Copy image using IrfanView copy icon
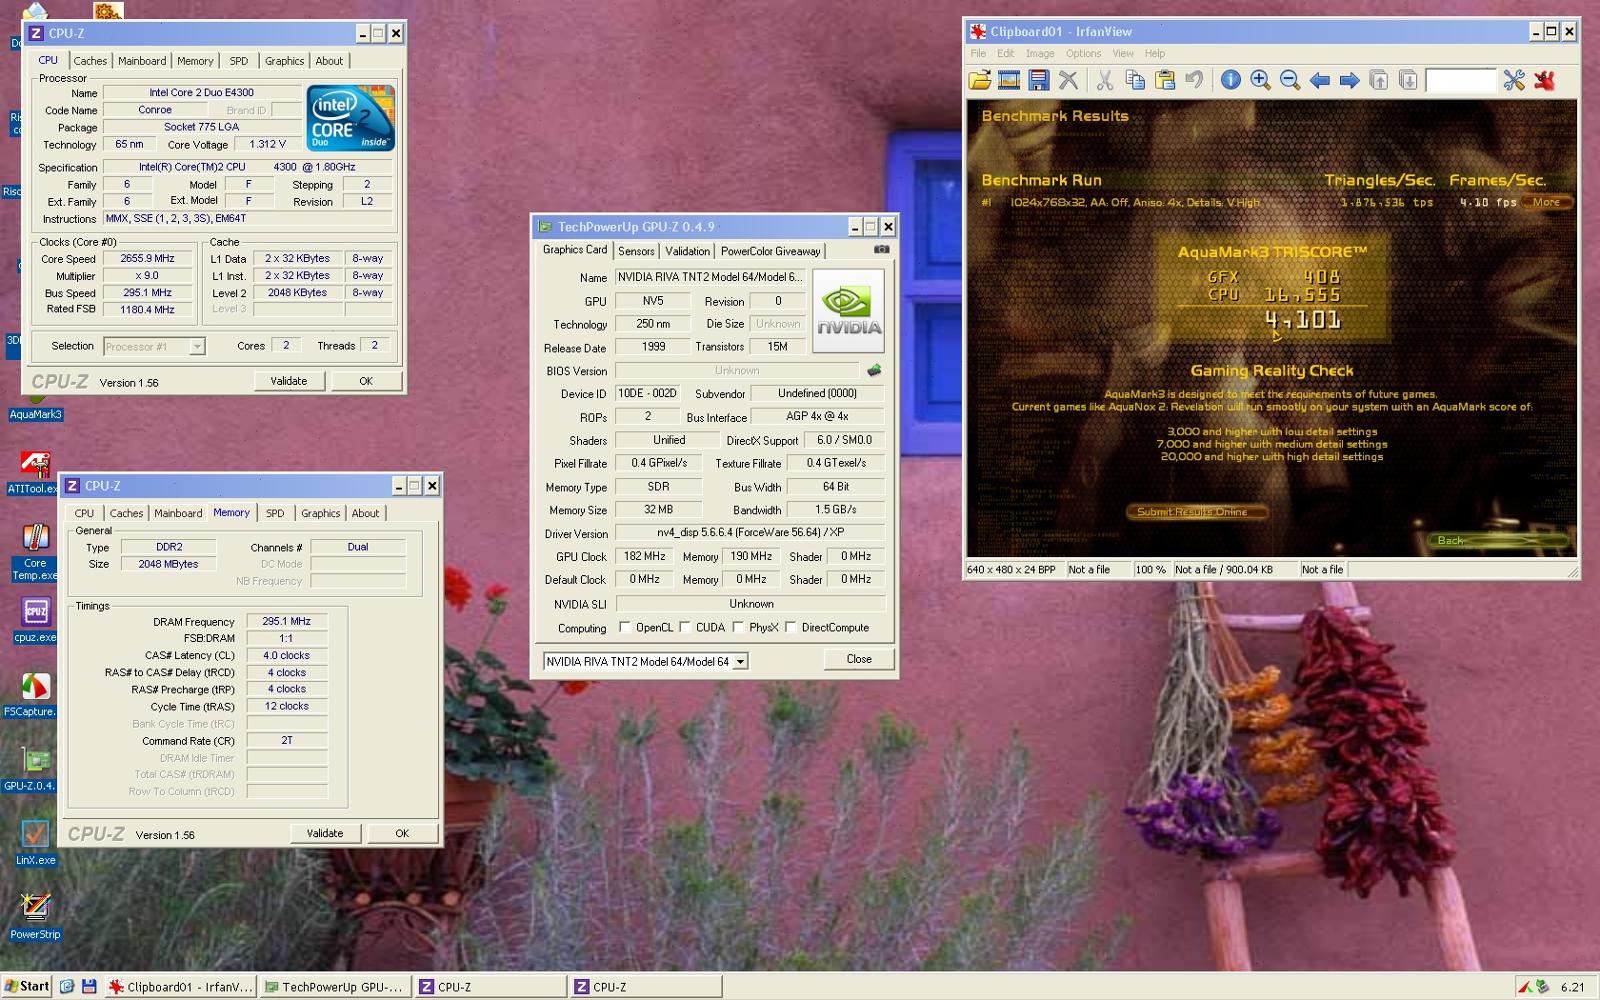 point(1135,80)
